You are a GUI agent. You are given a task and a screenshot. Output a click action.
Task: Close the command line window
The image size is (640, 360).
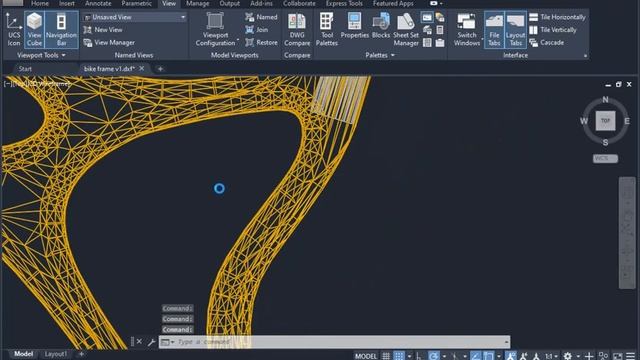pyautogui.click(x=139, y=342)
